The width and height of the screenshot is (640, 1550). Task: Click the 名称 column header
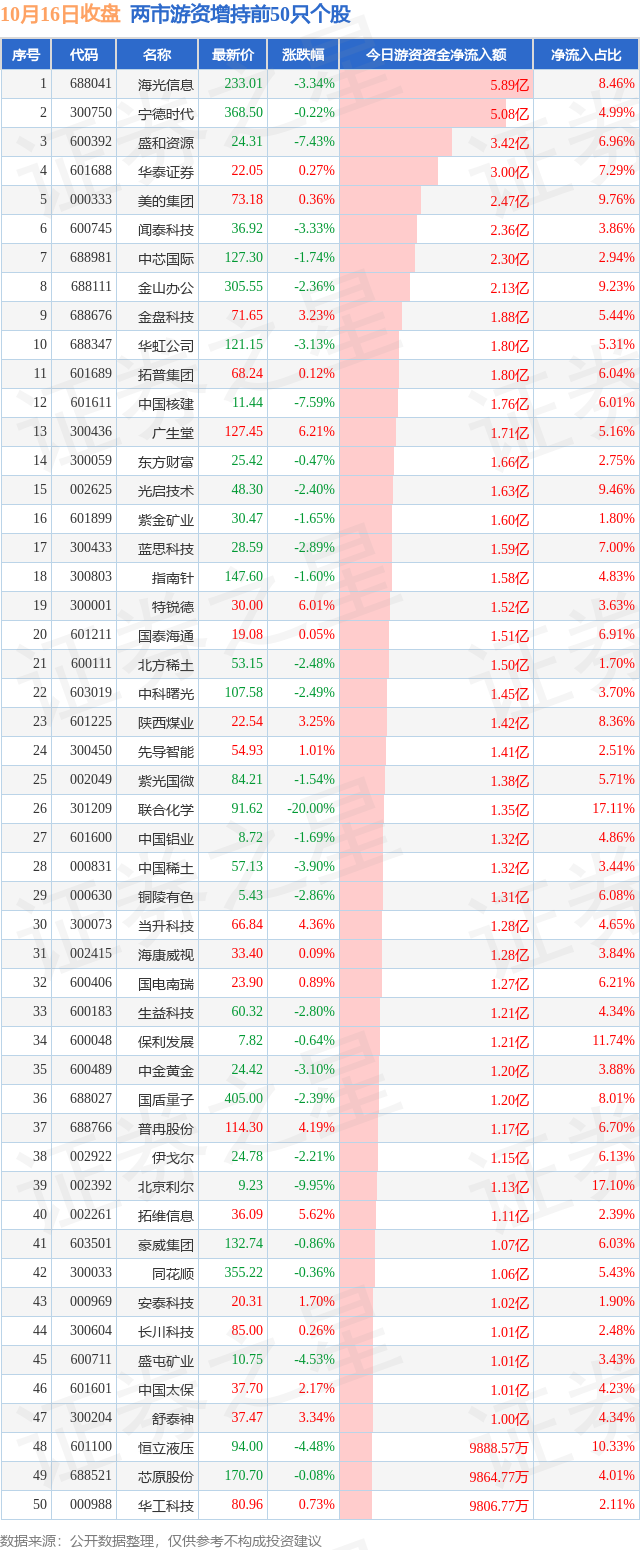pyautogui.click(x=157, y=55)
